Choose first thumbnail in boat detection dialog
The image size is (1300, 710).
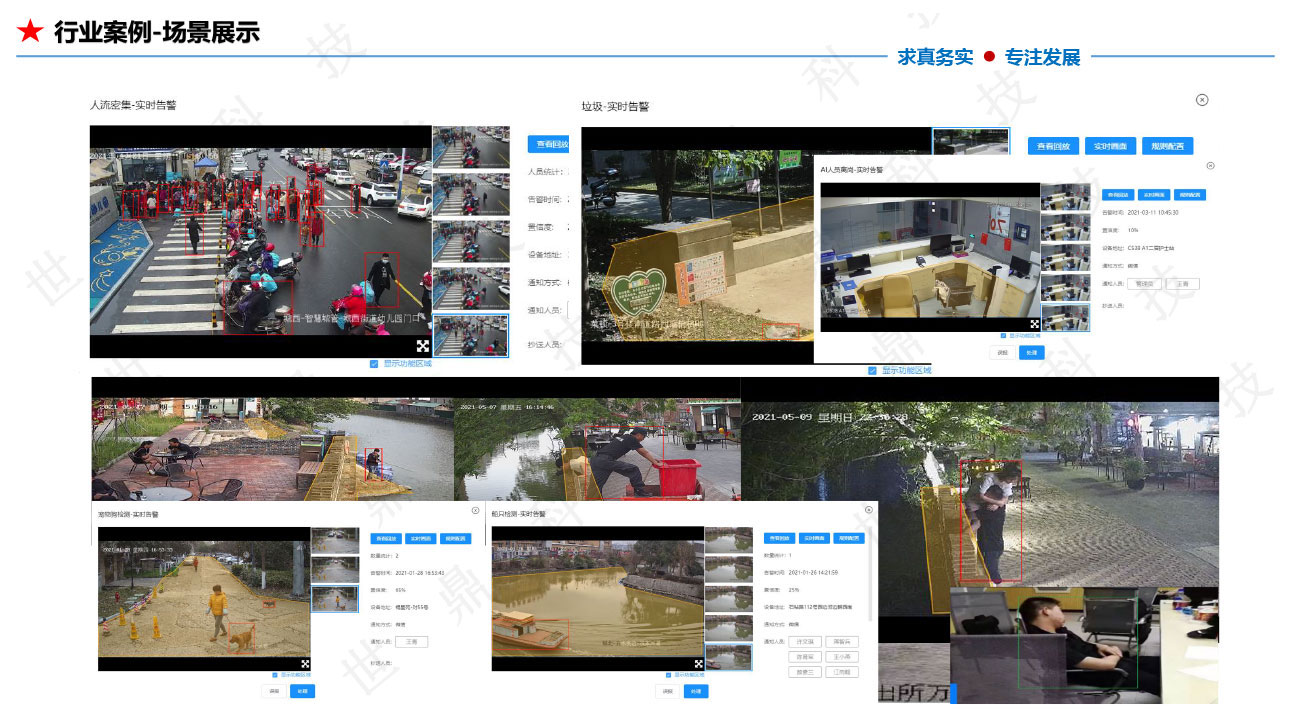point(728,540)
